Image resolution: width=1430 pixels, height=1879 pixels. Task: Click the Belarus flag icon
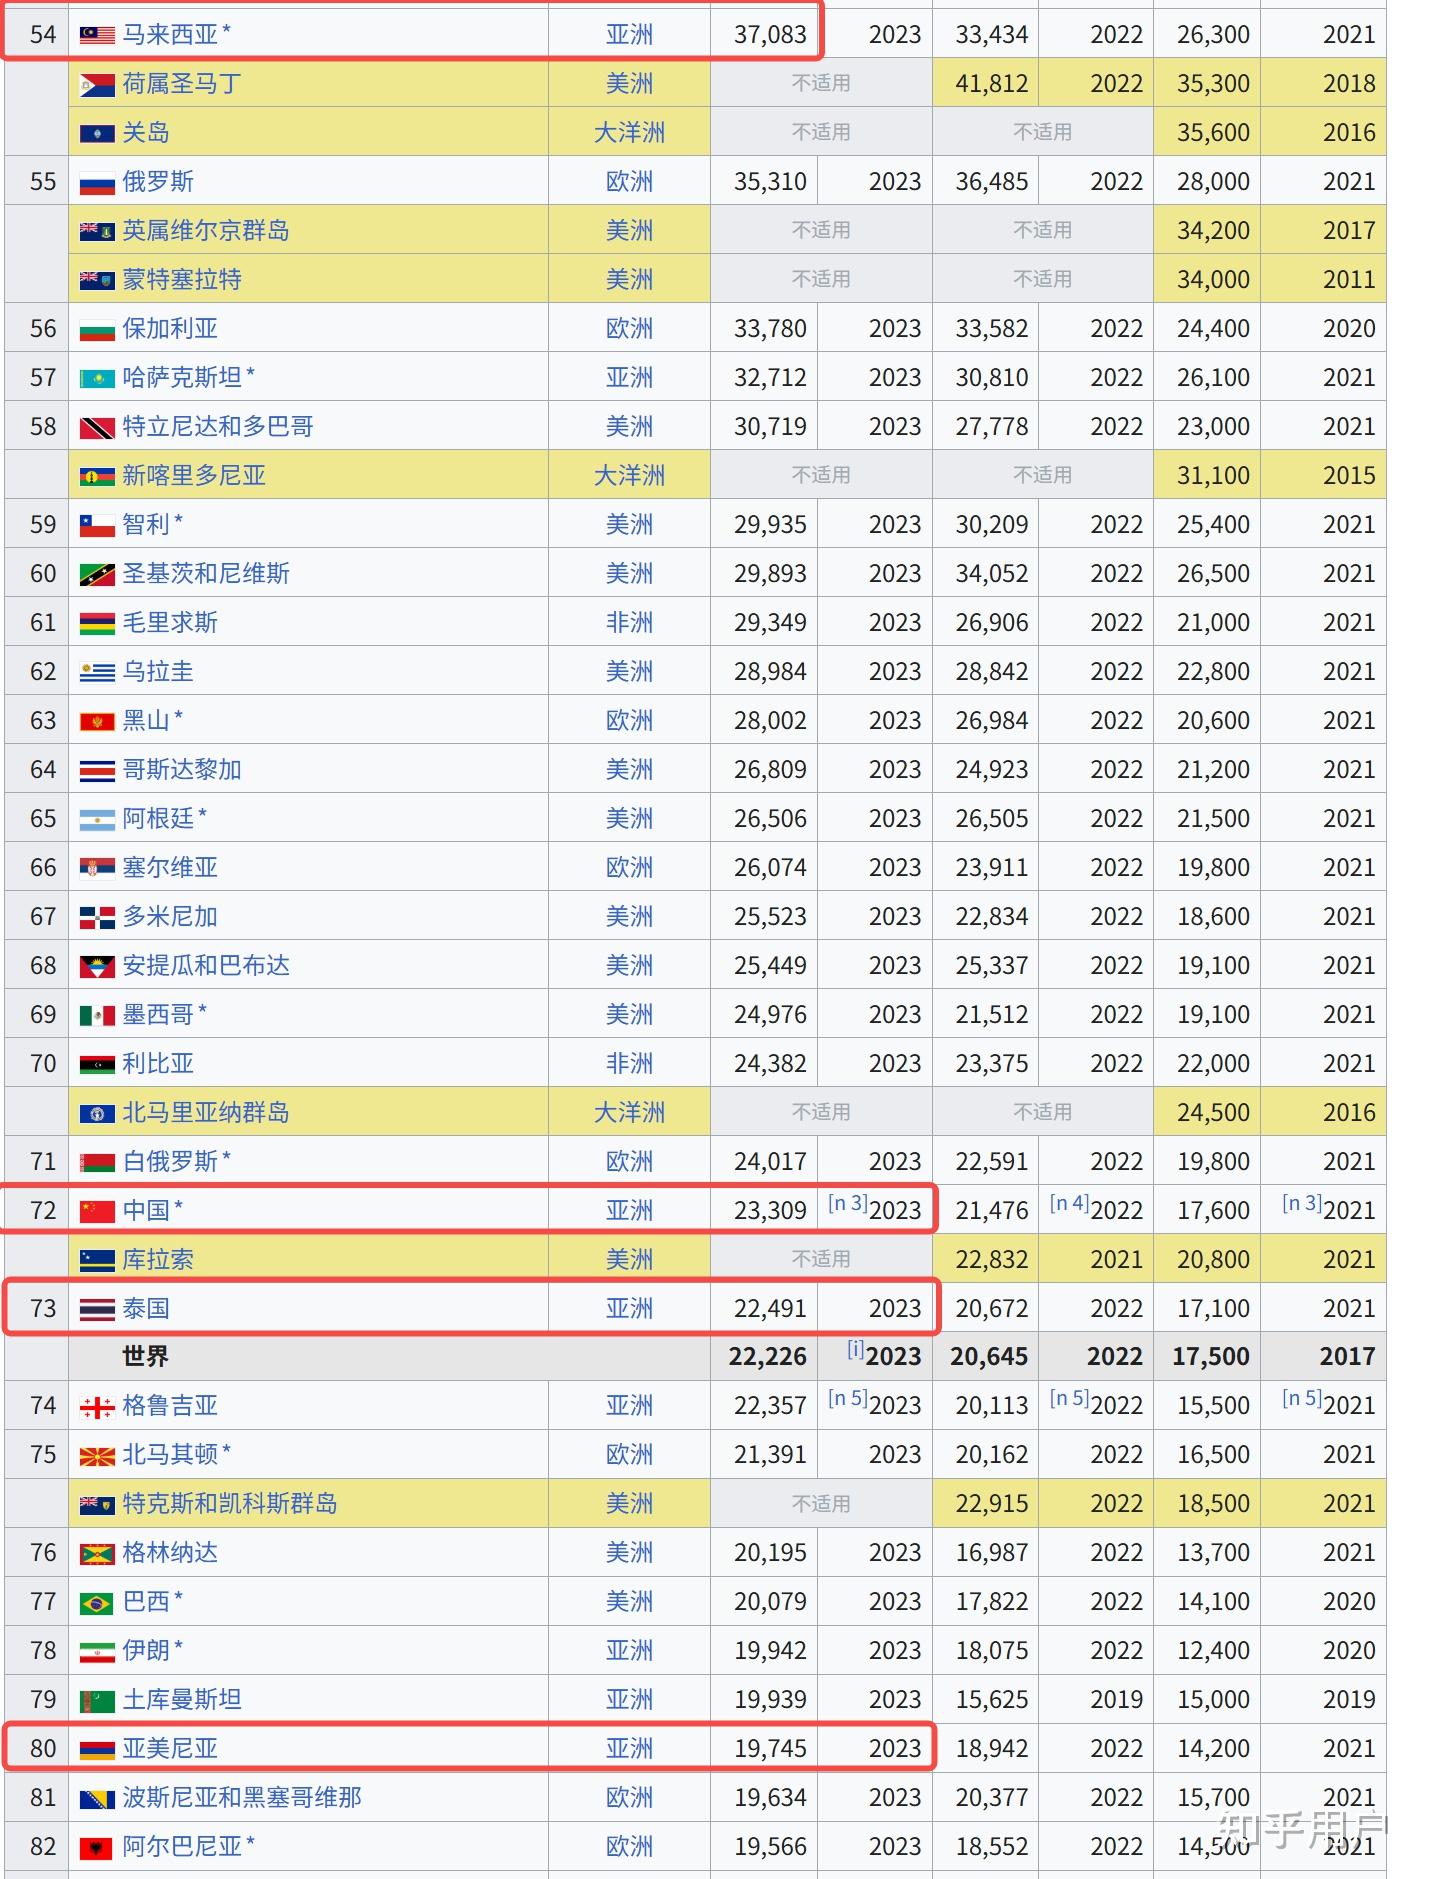coord(97,1162)
